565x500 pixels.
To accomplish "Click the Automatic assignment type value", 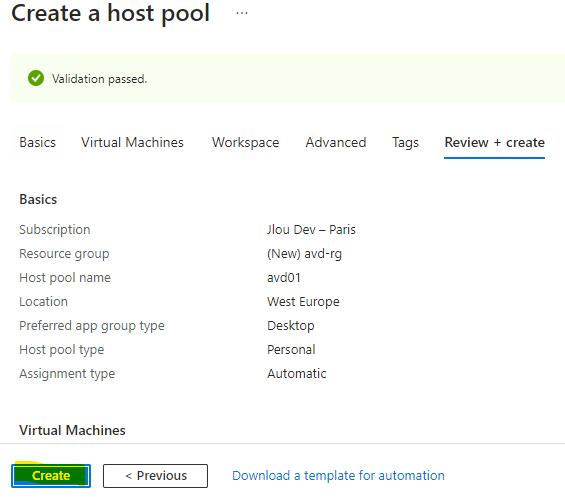I will (x=297, y=374).
